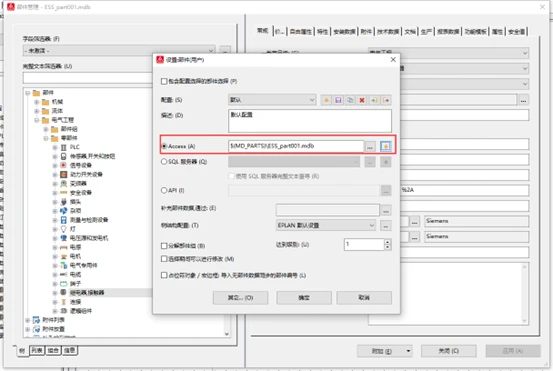
Task: Click the Access database path input field
Action: click(x=296, y=146)
